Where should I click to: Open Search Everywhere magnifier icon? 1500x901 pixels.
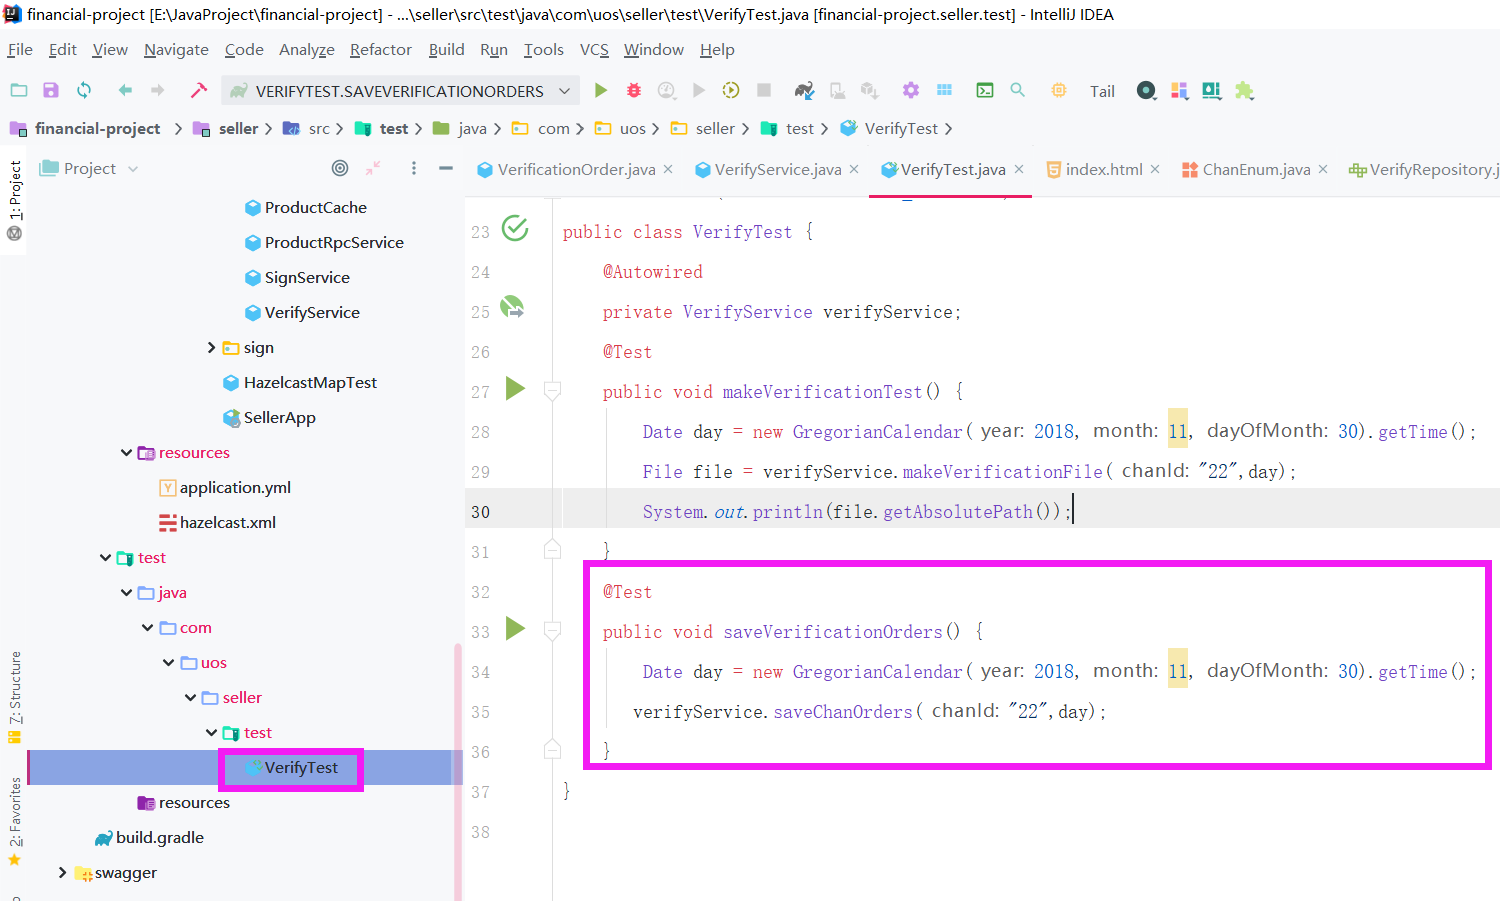coord(1017,90)
